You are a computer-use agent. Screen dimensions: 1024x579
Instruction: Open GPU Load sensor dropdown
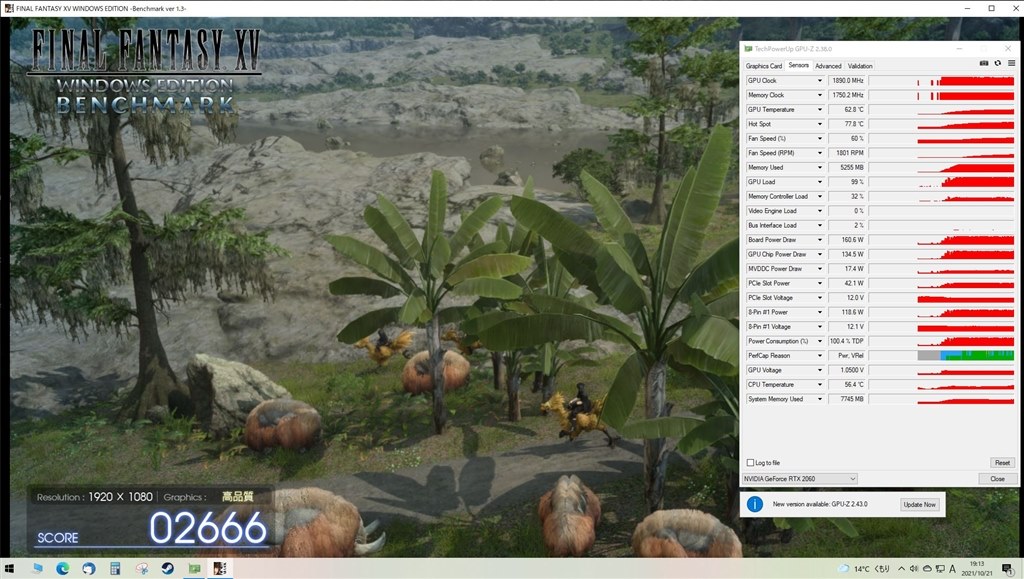click(820, 182)
